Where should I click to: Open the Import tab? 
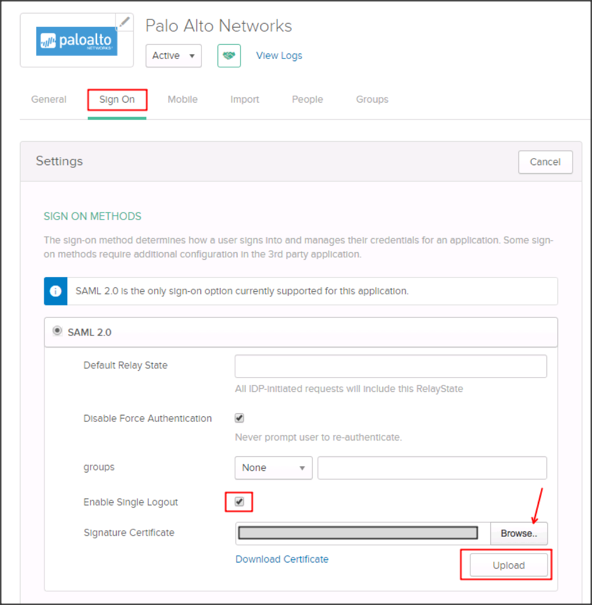(245, 100)
